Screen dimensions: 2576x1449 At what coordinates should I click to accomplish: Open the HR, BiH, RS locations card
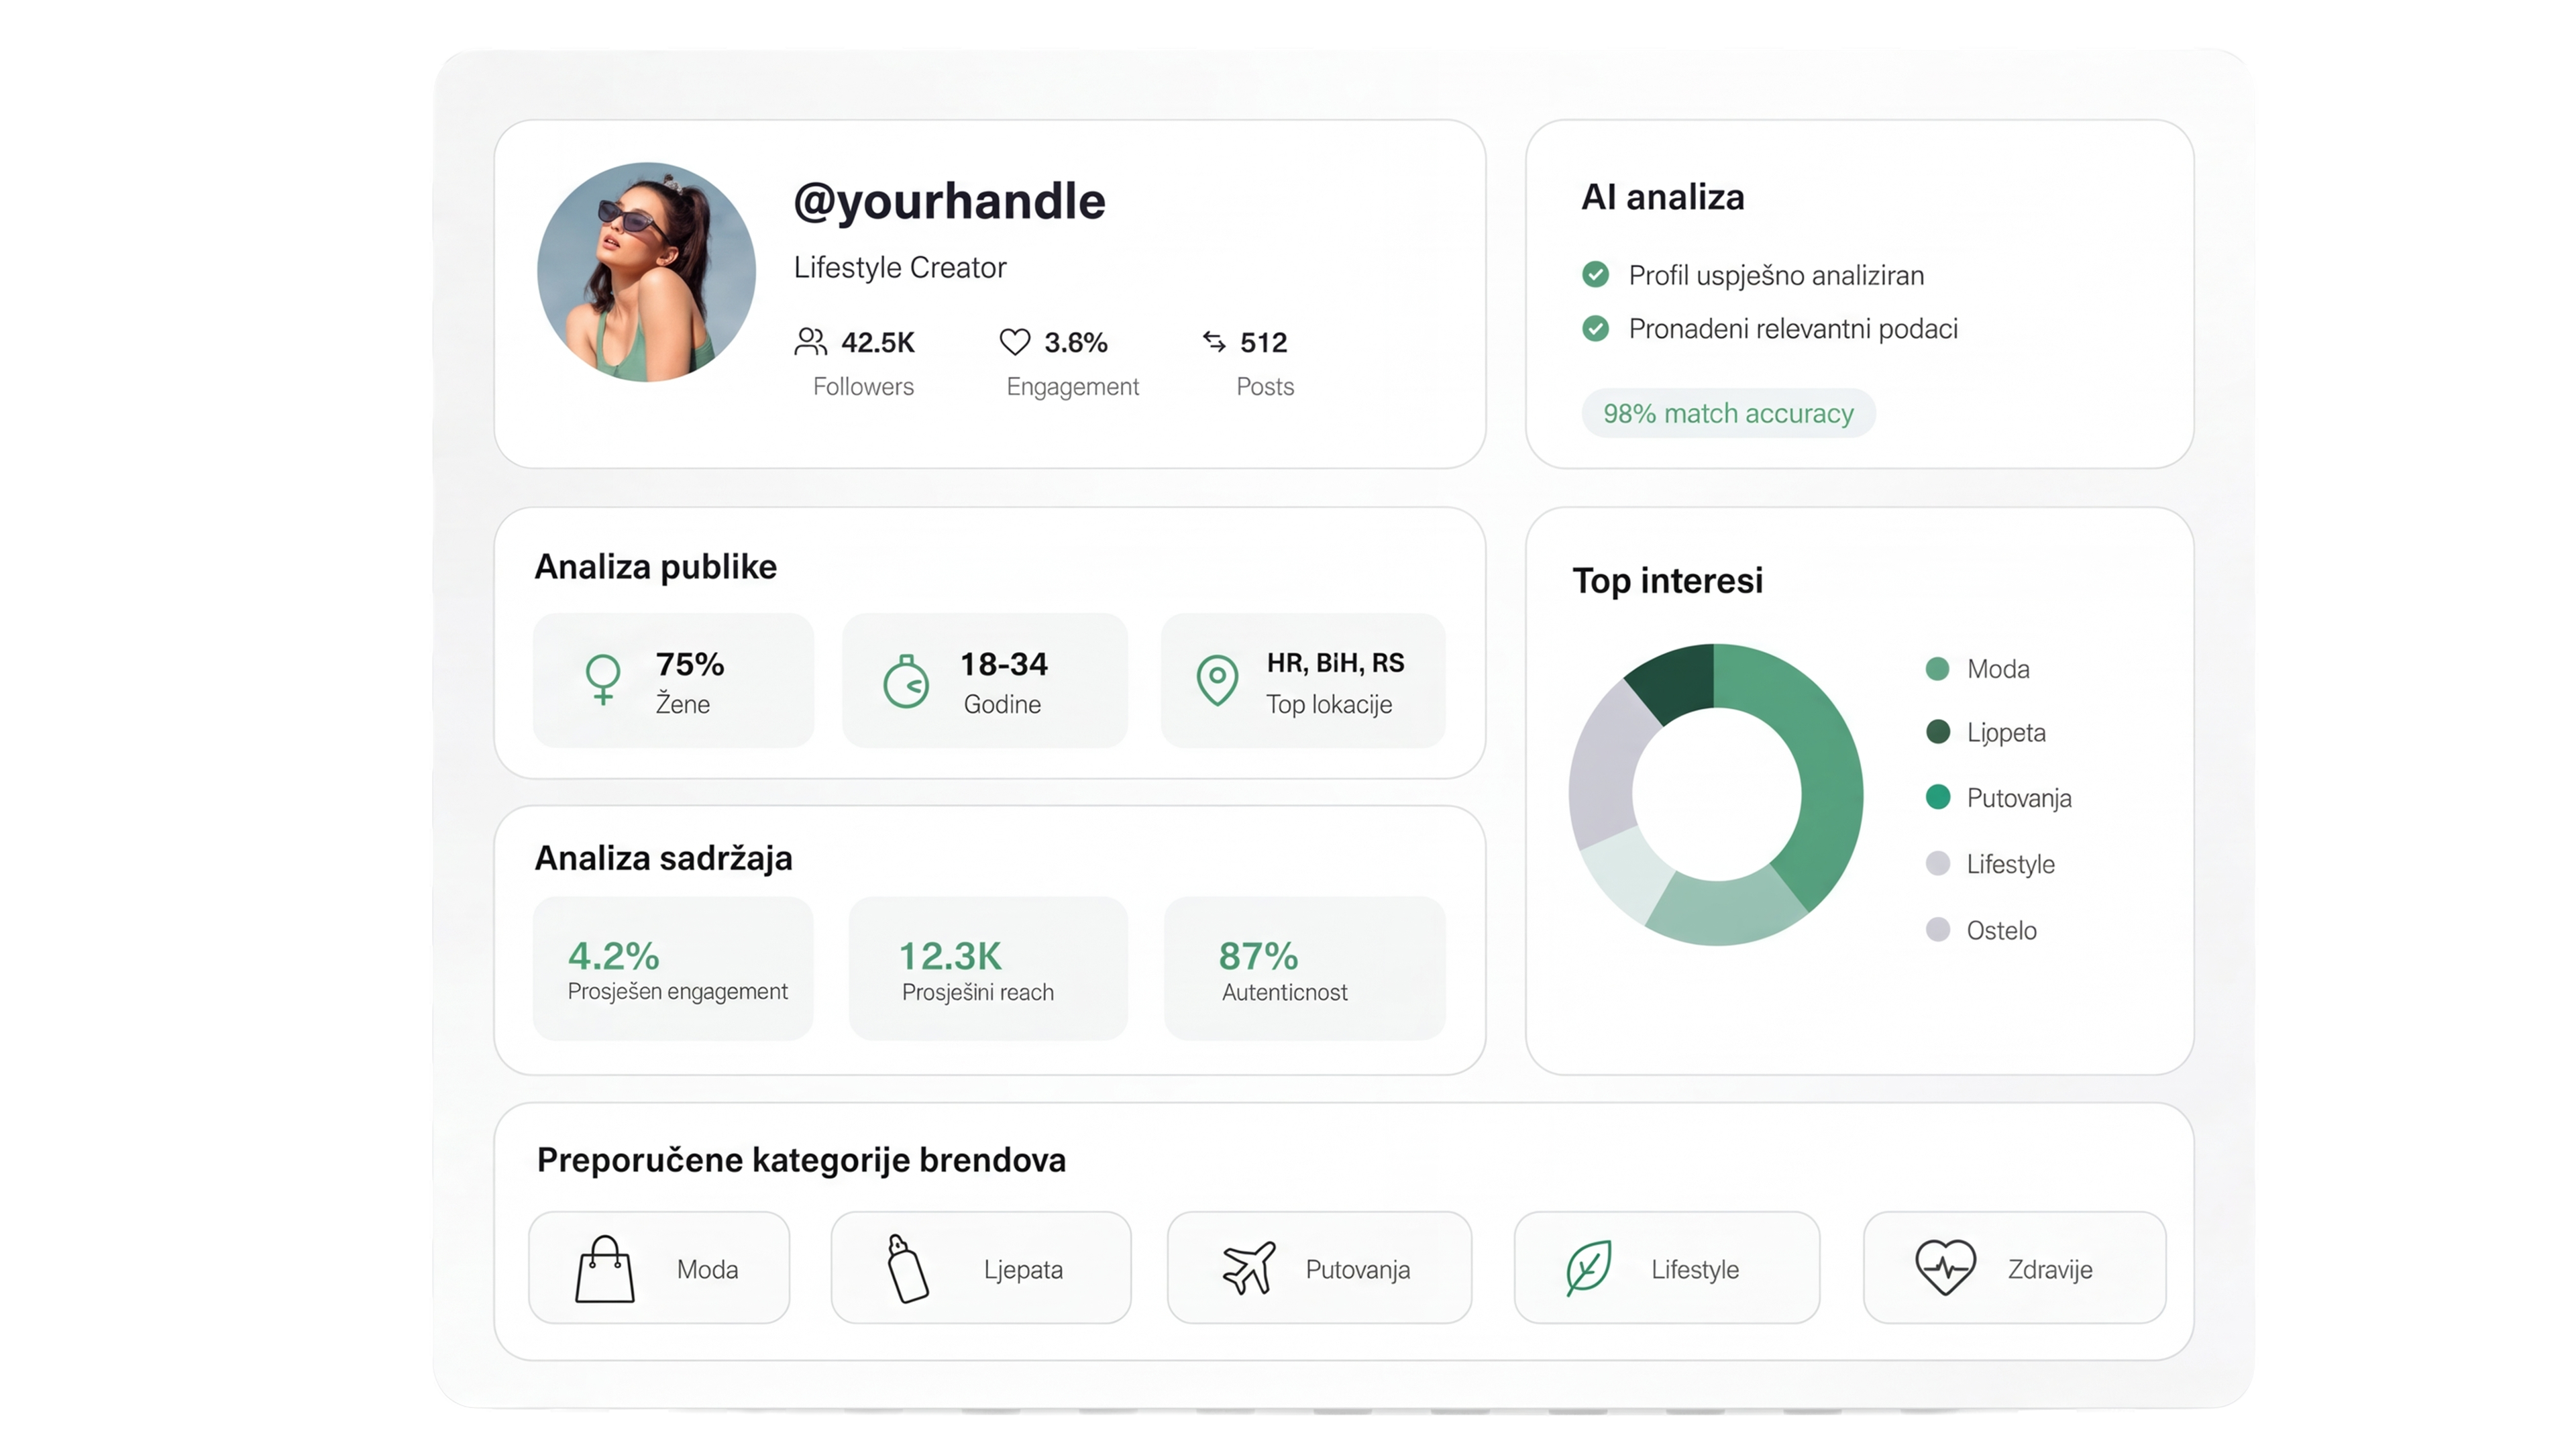pyautogui.click(x=1303, y=681)
